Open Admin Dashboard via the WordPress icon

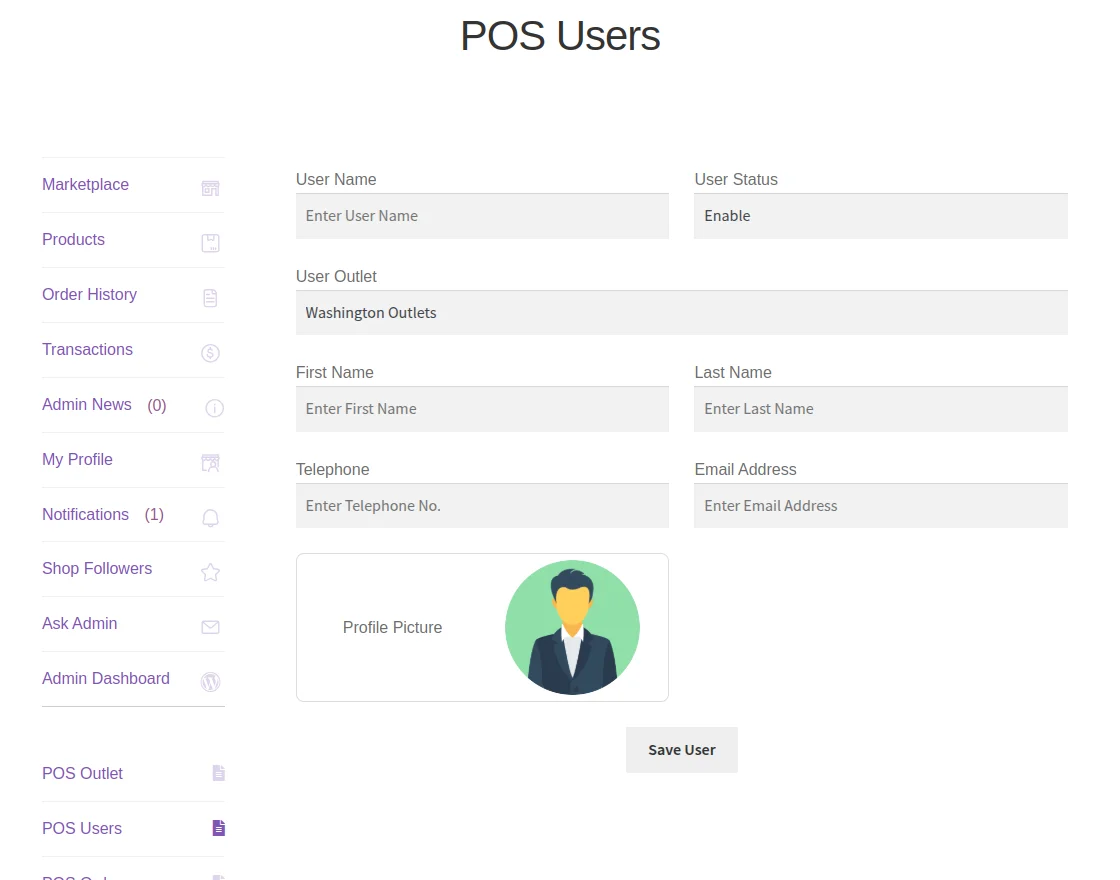(x=210, y=682)
